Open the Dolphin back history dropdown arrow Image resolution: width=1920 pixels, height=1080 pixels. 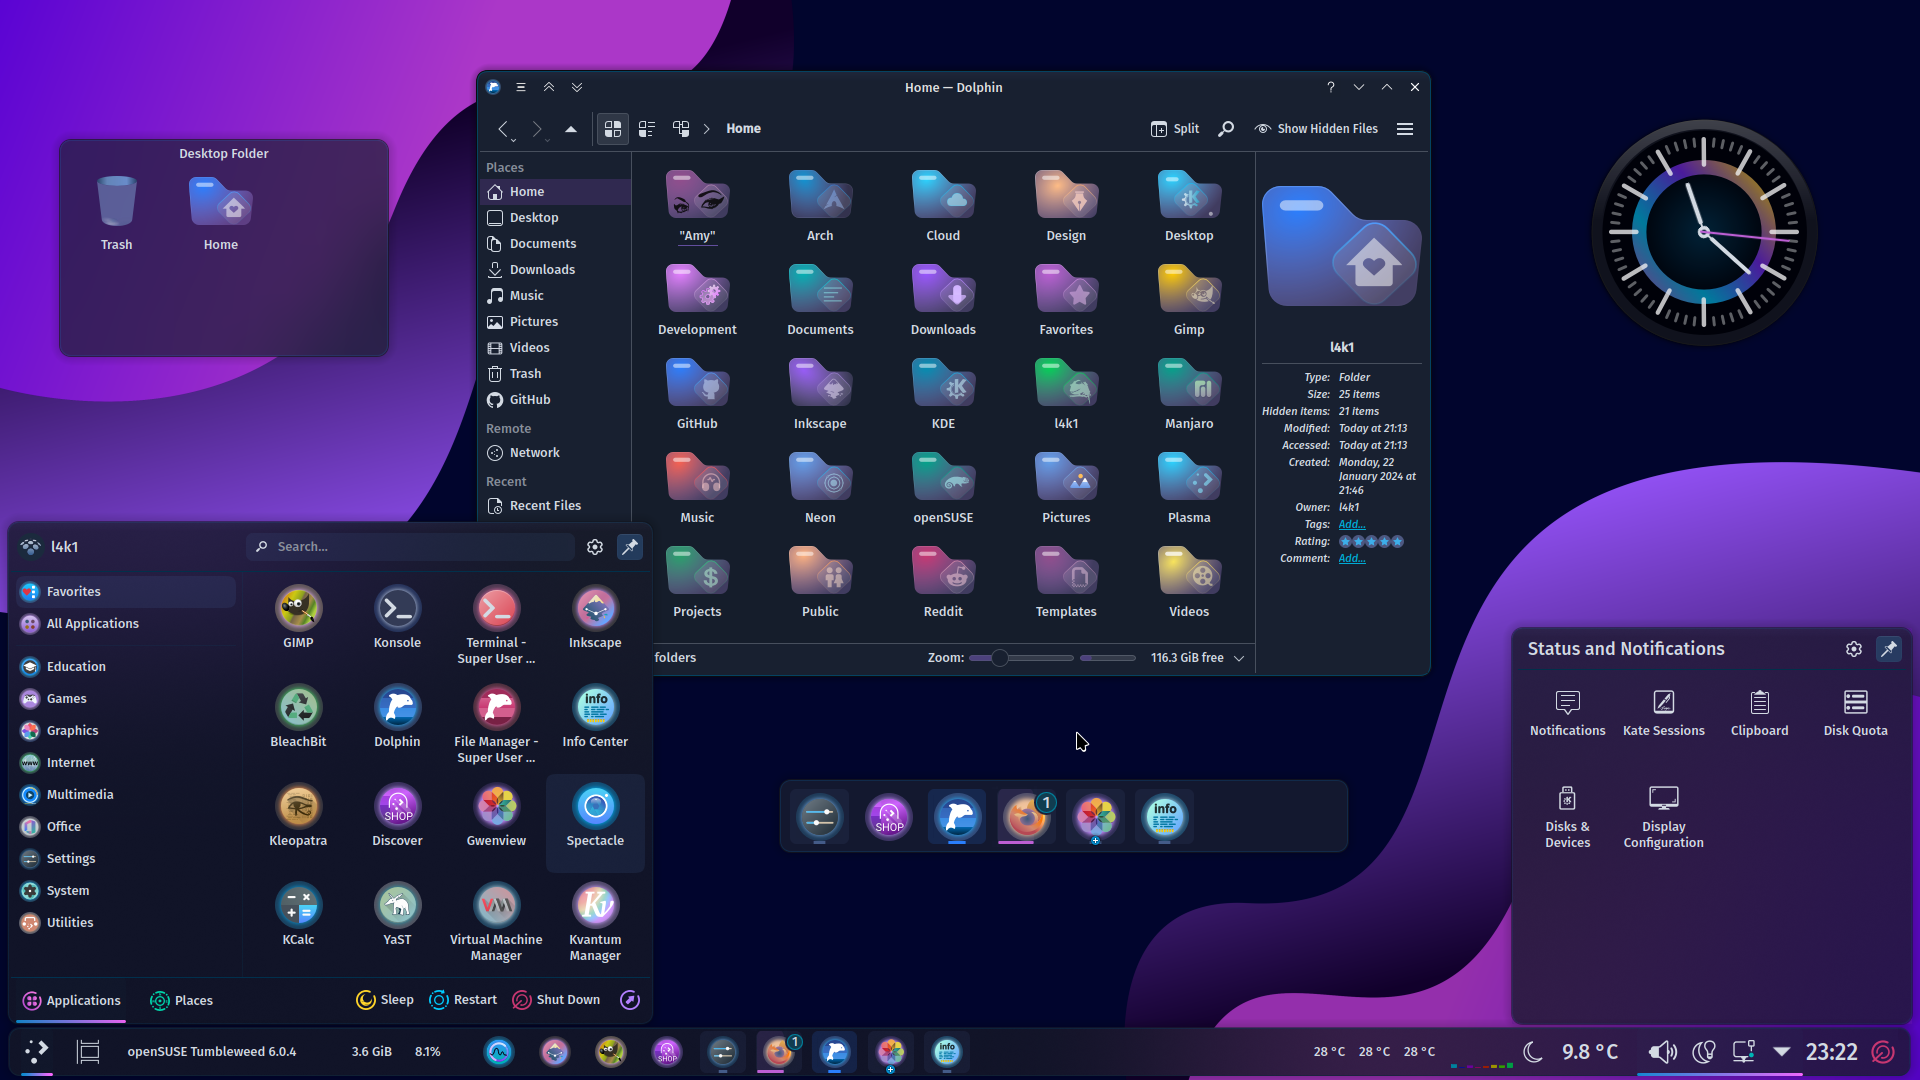[513, 141]
